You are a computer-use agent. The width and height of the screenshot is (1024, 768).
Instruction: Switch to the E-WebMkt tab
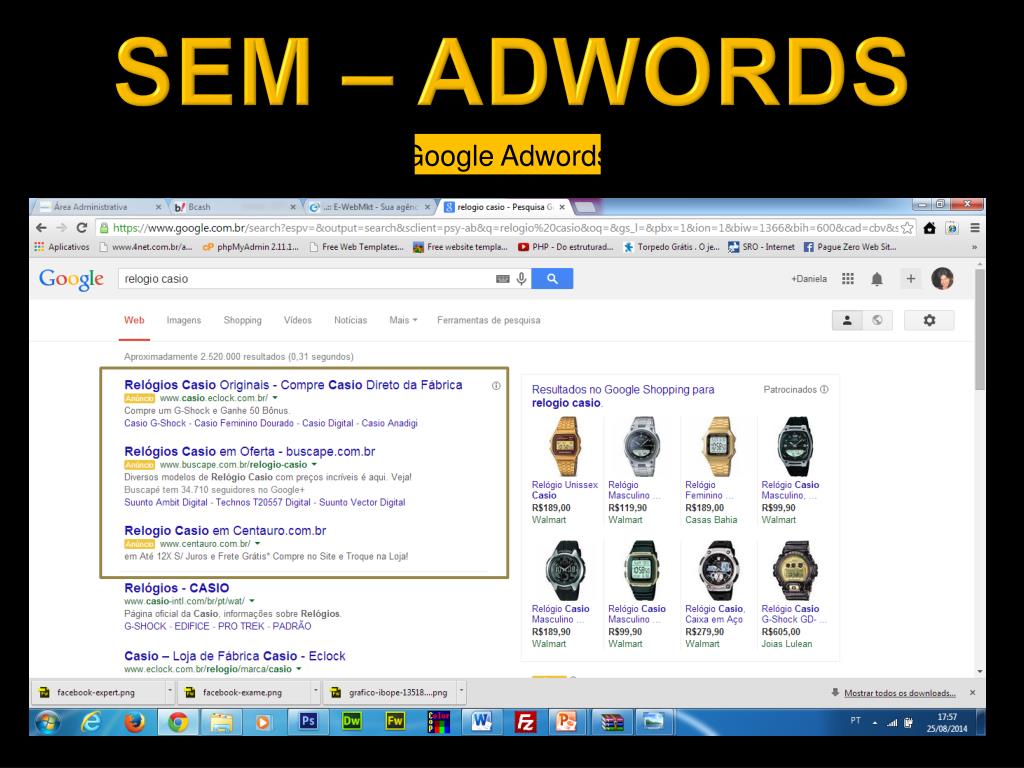point(369,207)
